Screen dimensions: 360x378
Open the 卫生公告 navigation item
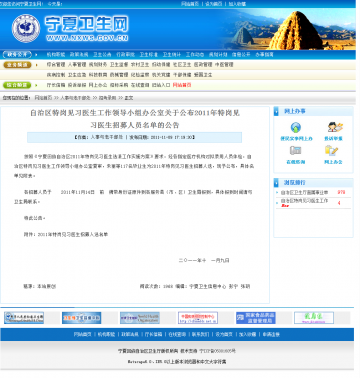click(102, 54)
